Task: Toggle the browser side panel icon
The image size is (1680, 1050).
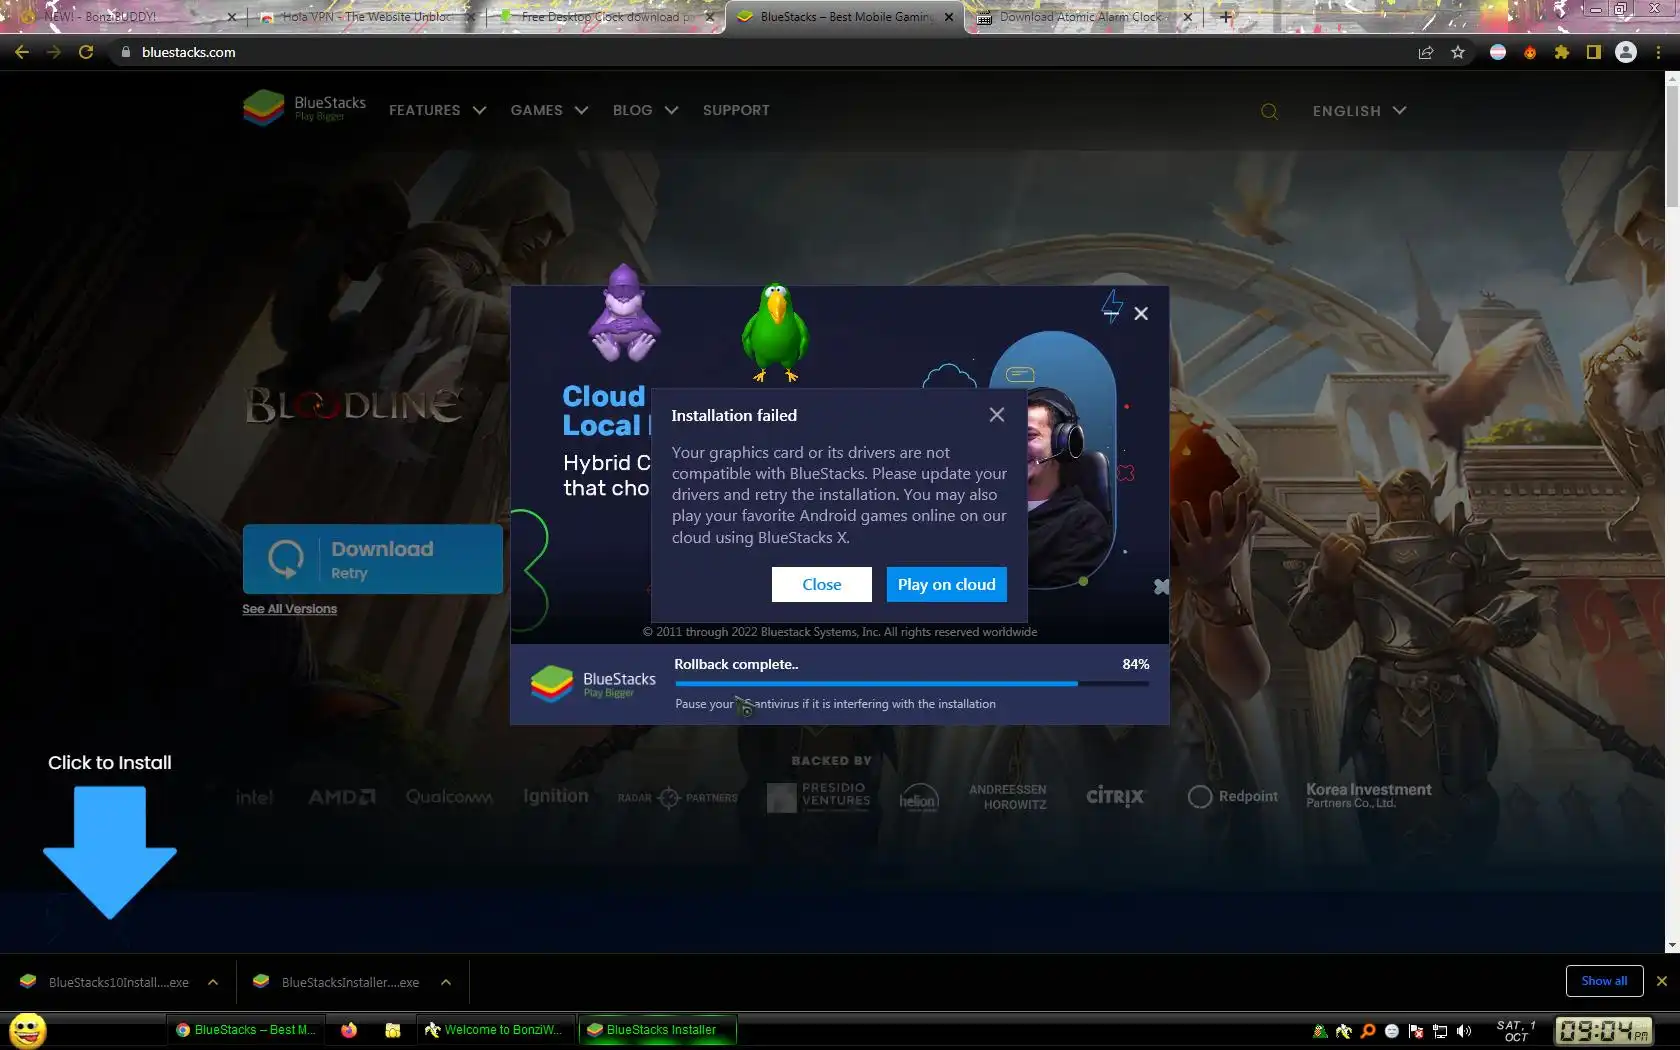Action: [x=1594, y=52]
